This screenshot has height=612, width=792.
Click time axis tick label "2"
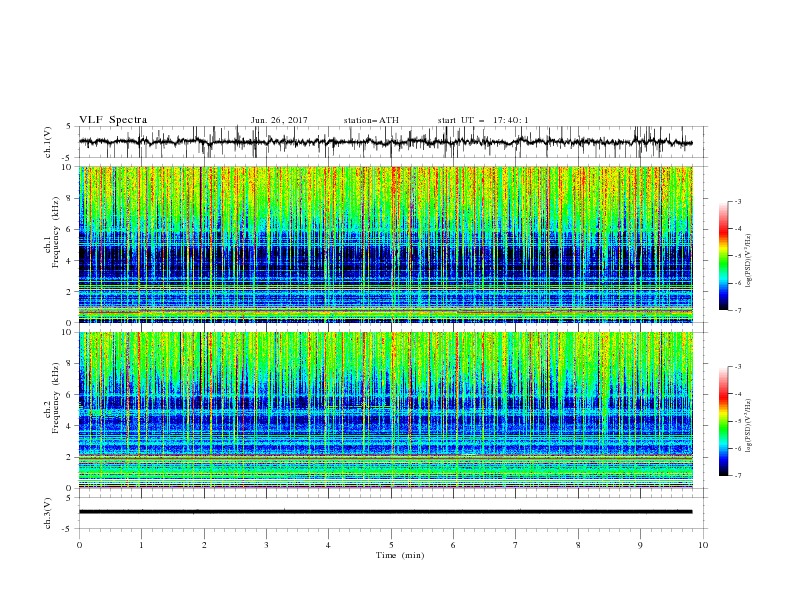pyautogui.click(x=204, y=545)
